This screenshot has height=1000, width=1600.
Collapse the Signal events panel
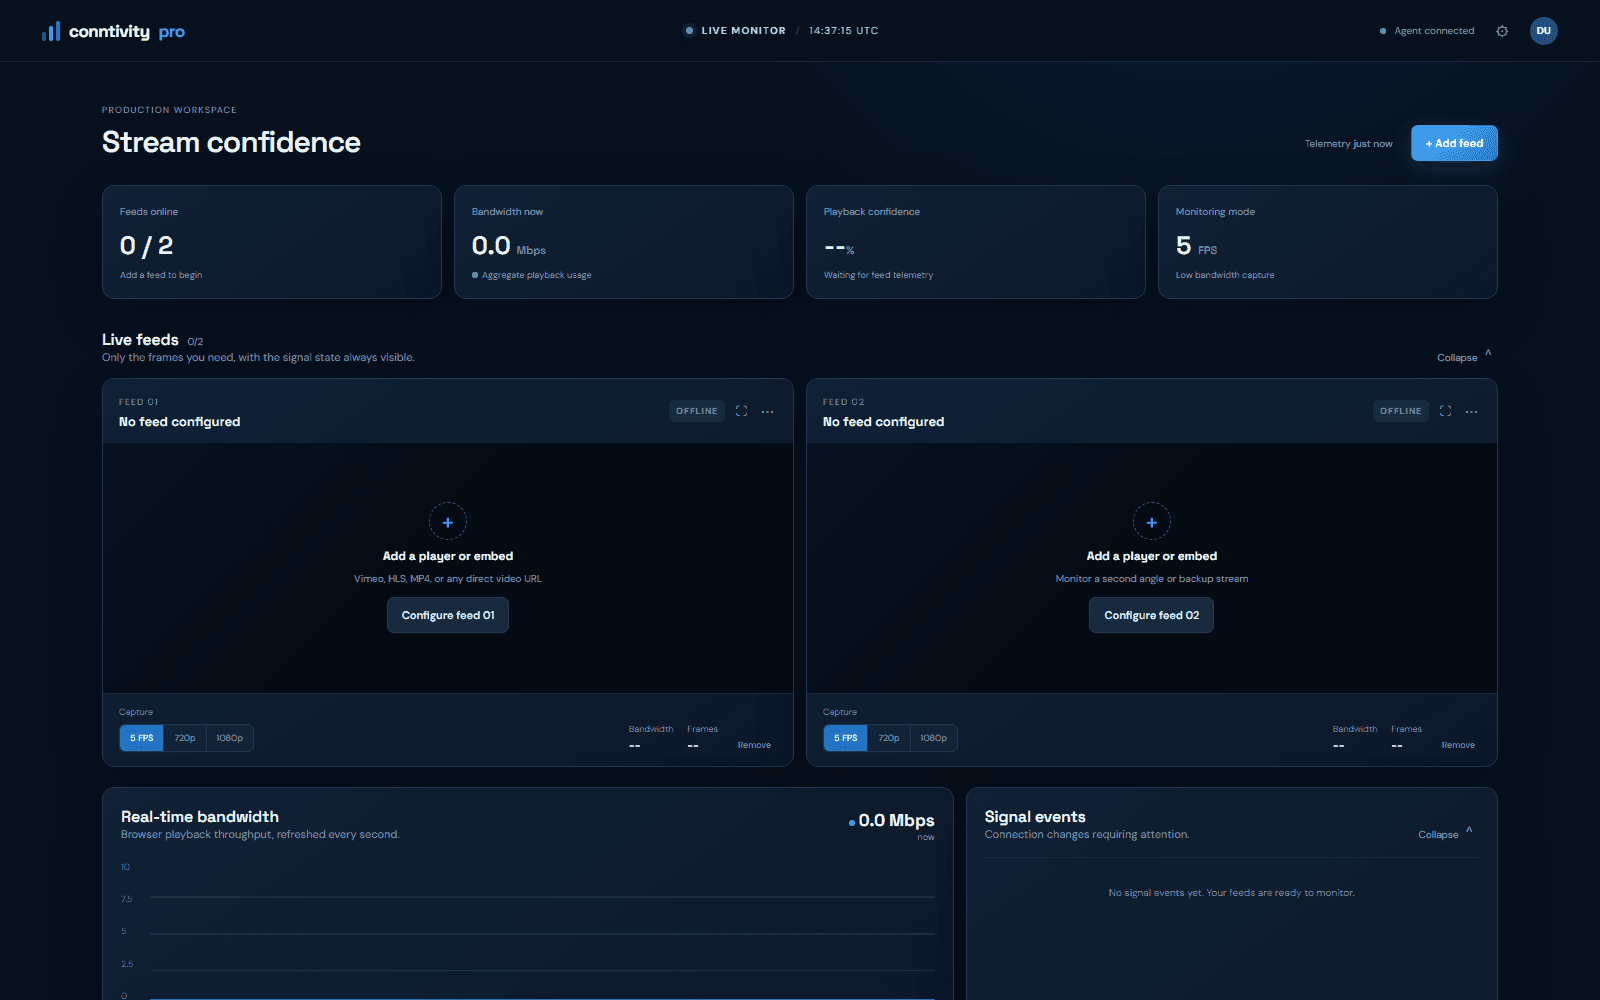tap(1445, 834)
